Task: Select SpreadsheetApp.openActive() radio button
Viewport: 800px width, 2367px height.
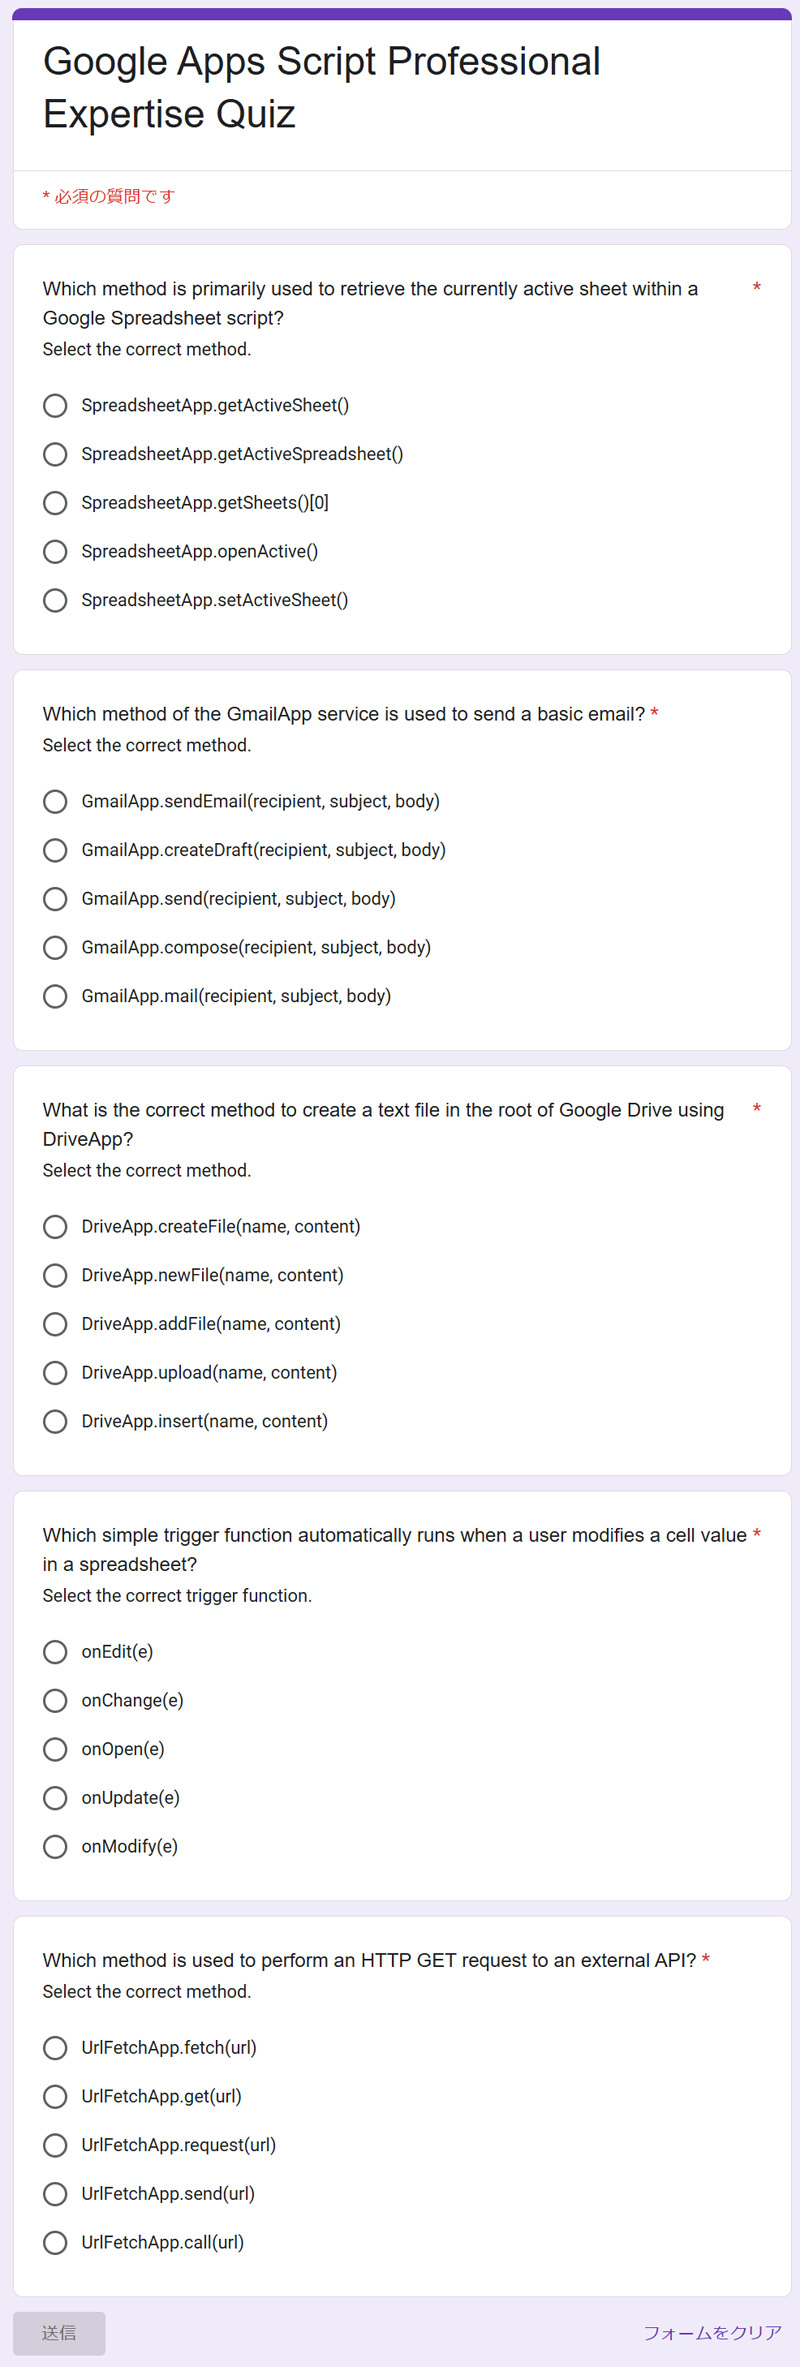Action: [x=55, y=551]
